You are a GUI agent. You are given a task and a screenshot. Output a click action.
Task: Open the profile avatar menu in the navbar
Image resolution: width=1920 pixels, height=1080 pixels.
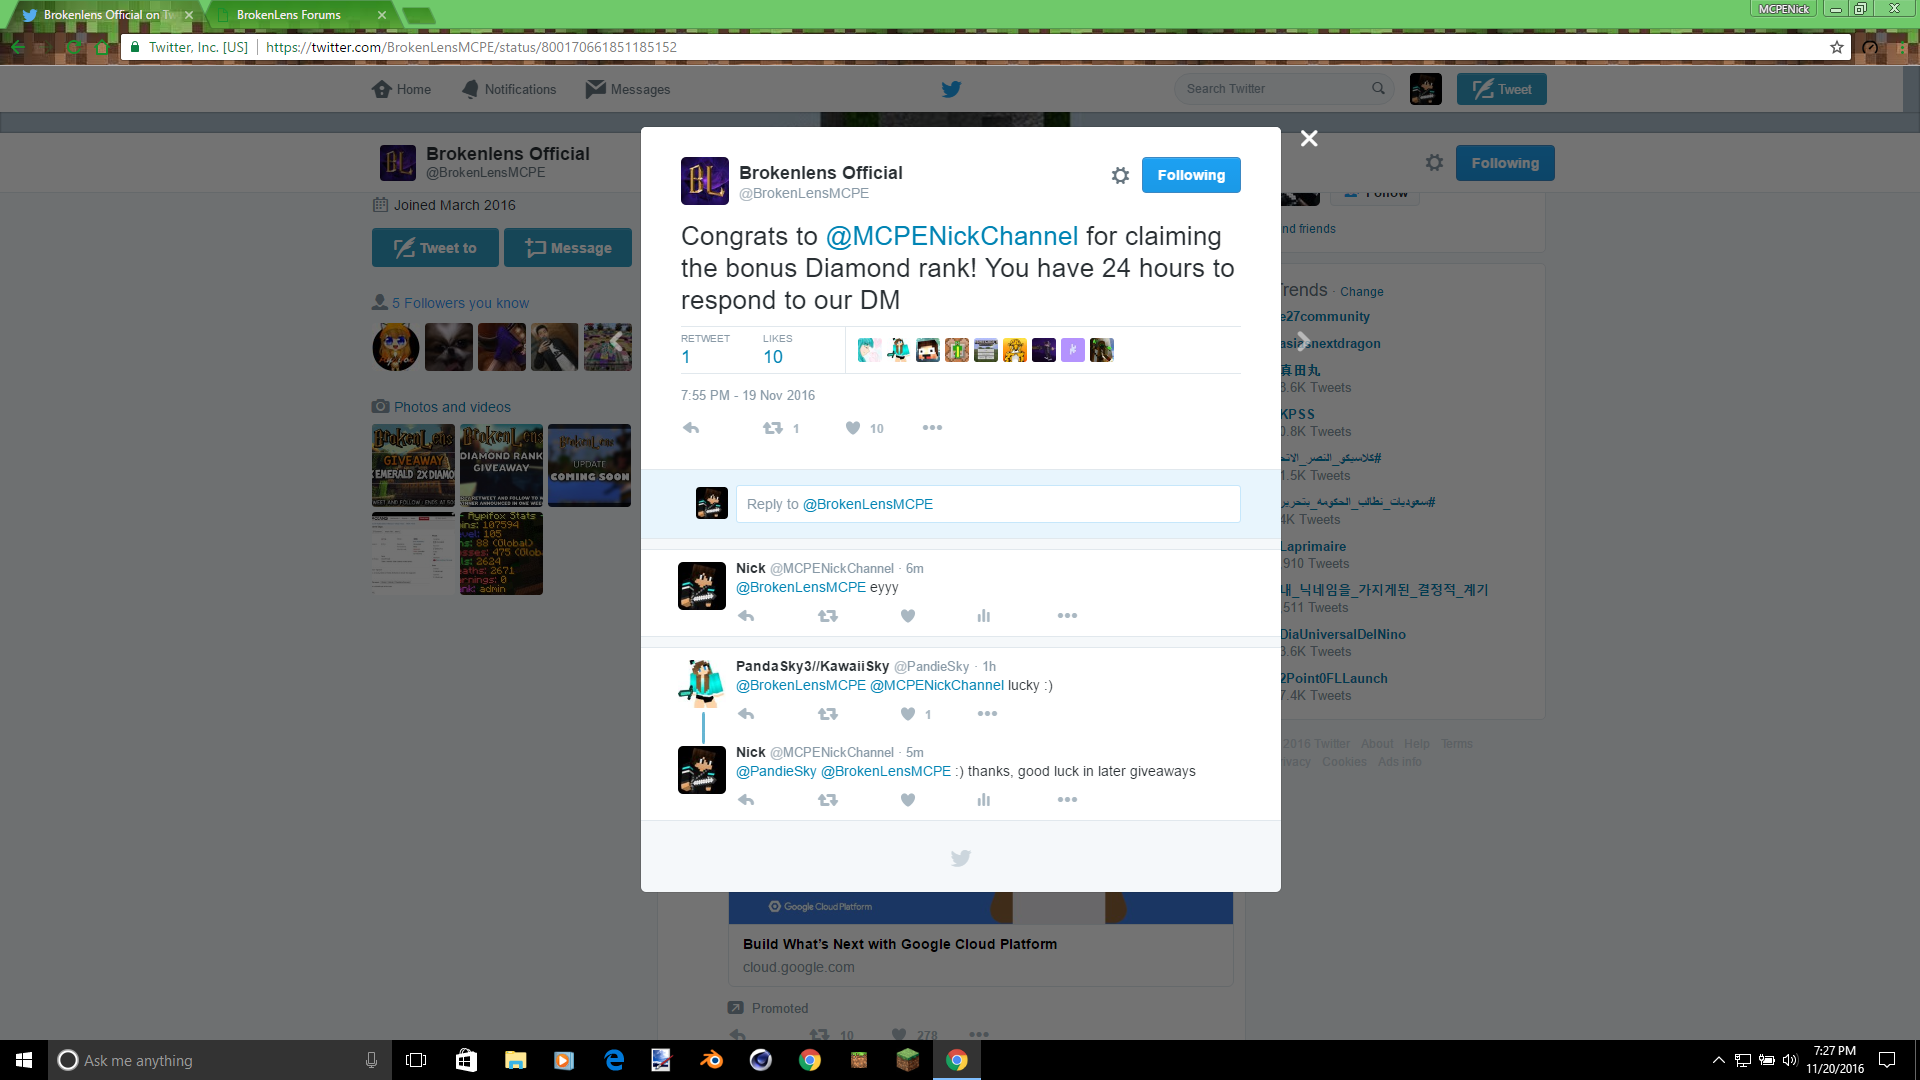pyautogui.click(x=1425, y=89)
